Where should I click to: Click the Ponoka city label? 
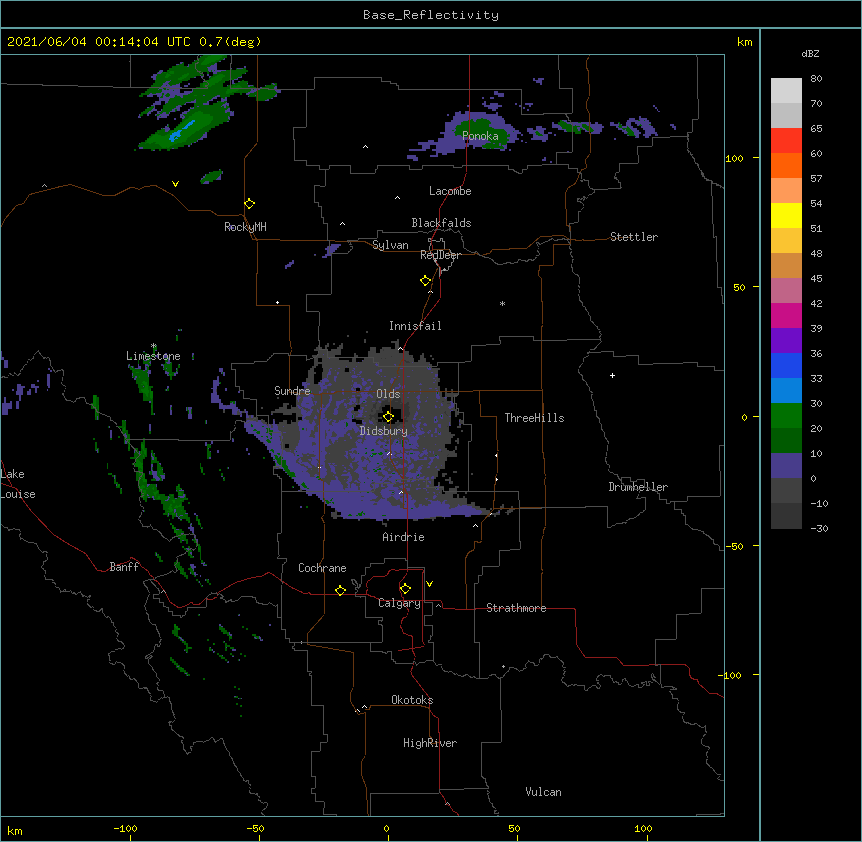point(480,136)
